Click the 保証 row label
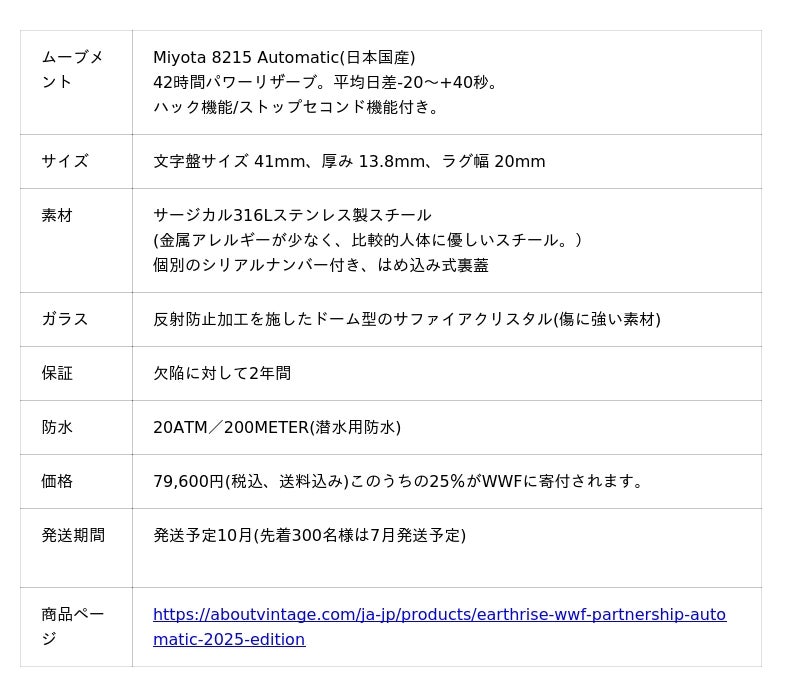 (57, 374)
